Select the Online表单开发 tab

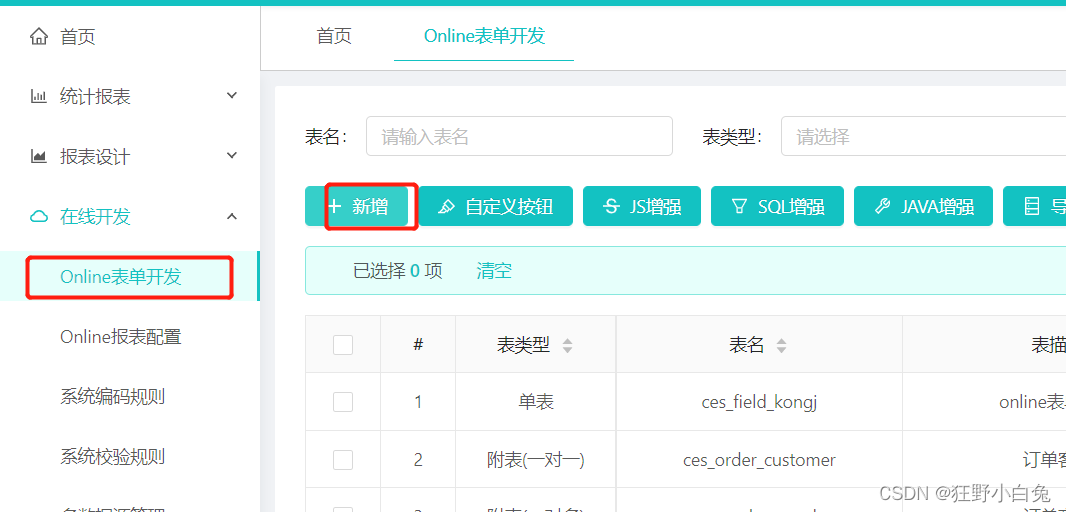coord(484,36)
